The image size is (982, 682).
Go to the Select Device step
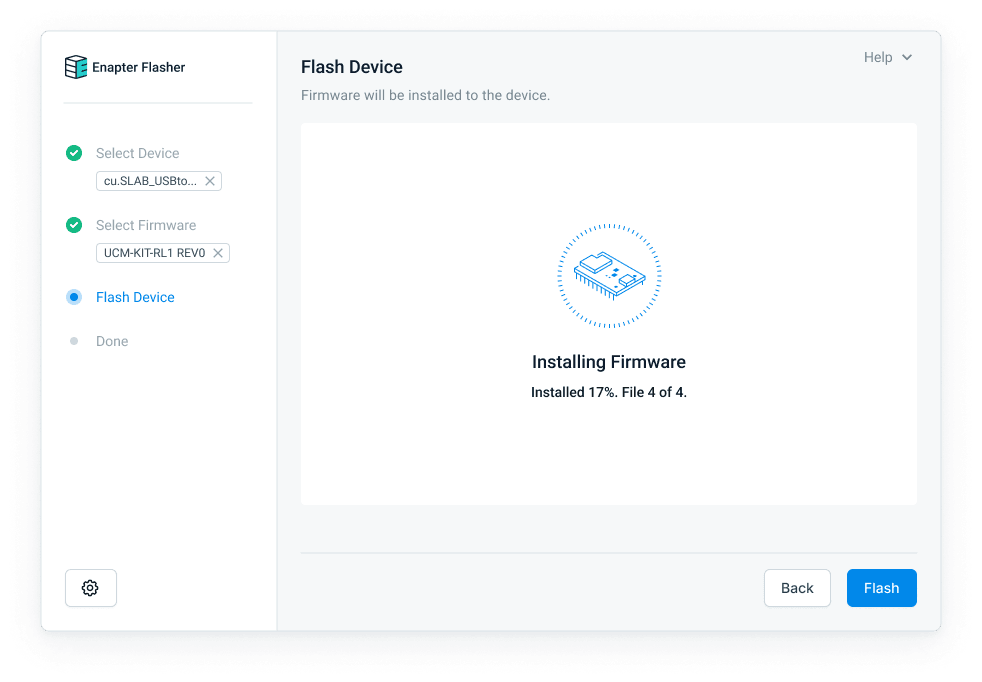point(137,153)
